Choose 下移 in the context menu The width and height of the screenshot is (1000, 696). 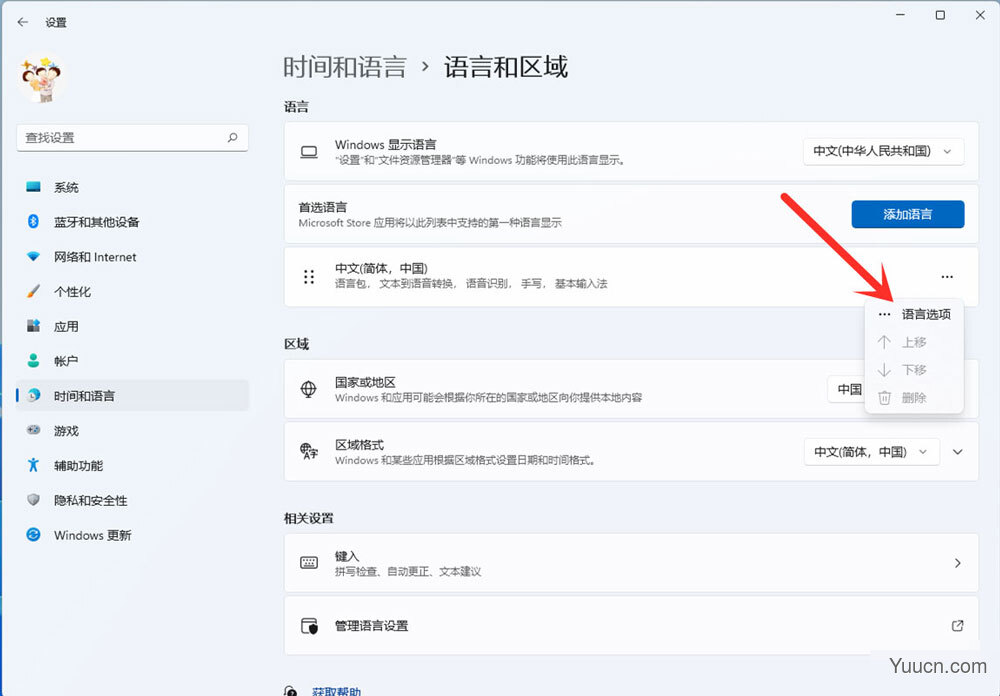click(x=914, y=370)
